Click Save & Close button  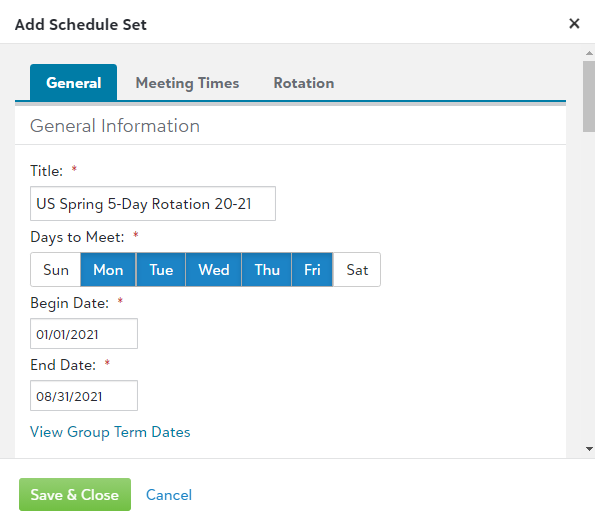point(75,494)
